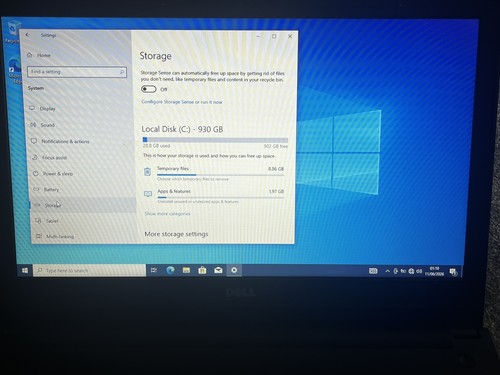Click the Settings gear taskbar icon
This screenshot has height=375, width=500.
click(x=234, y=270)
